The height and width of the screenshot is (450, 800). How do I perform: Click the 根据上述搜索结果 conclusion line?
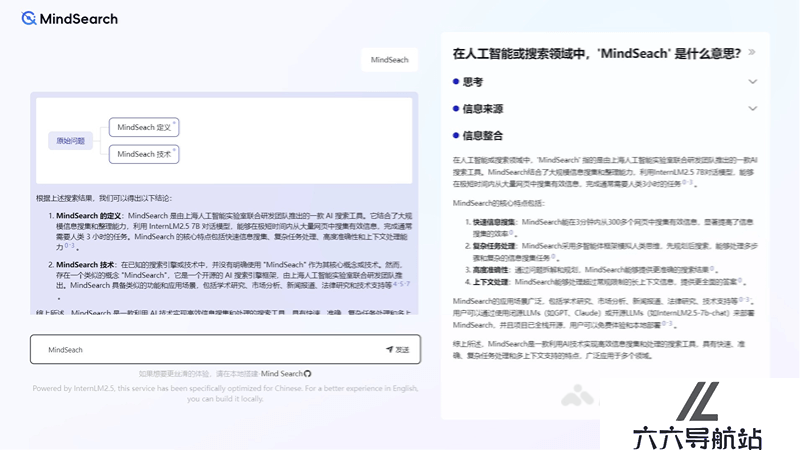click(x=105, y=198)
